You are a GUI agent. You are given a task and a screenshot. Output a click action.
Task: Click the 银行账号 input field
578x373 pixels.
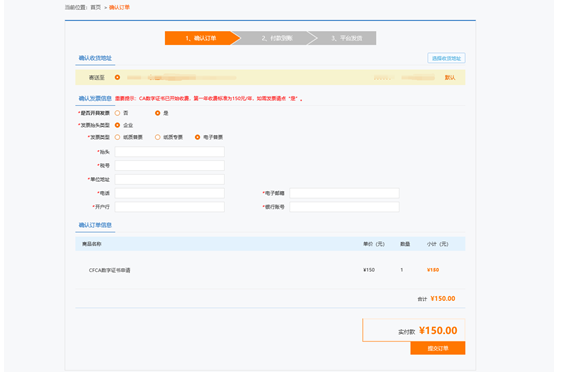point(344,207)
